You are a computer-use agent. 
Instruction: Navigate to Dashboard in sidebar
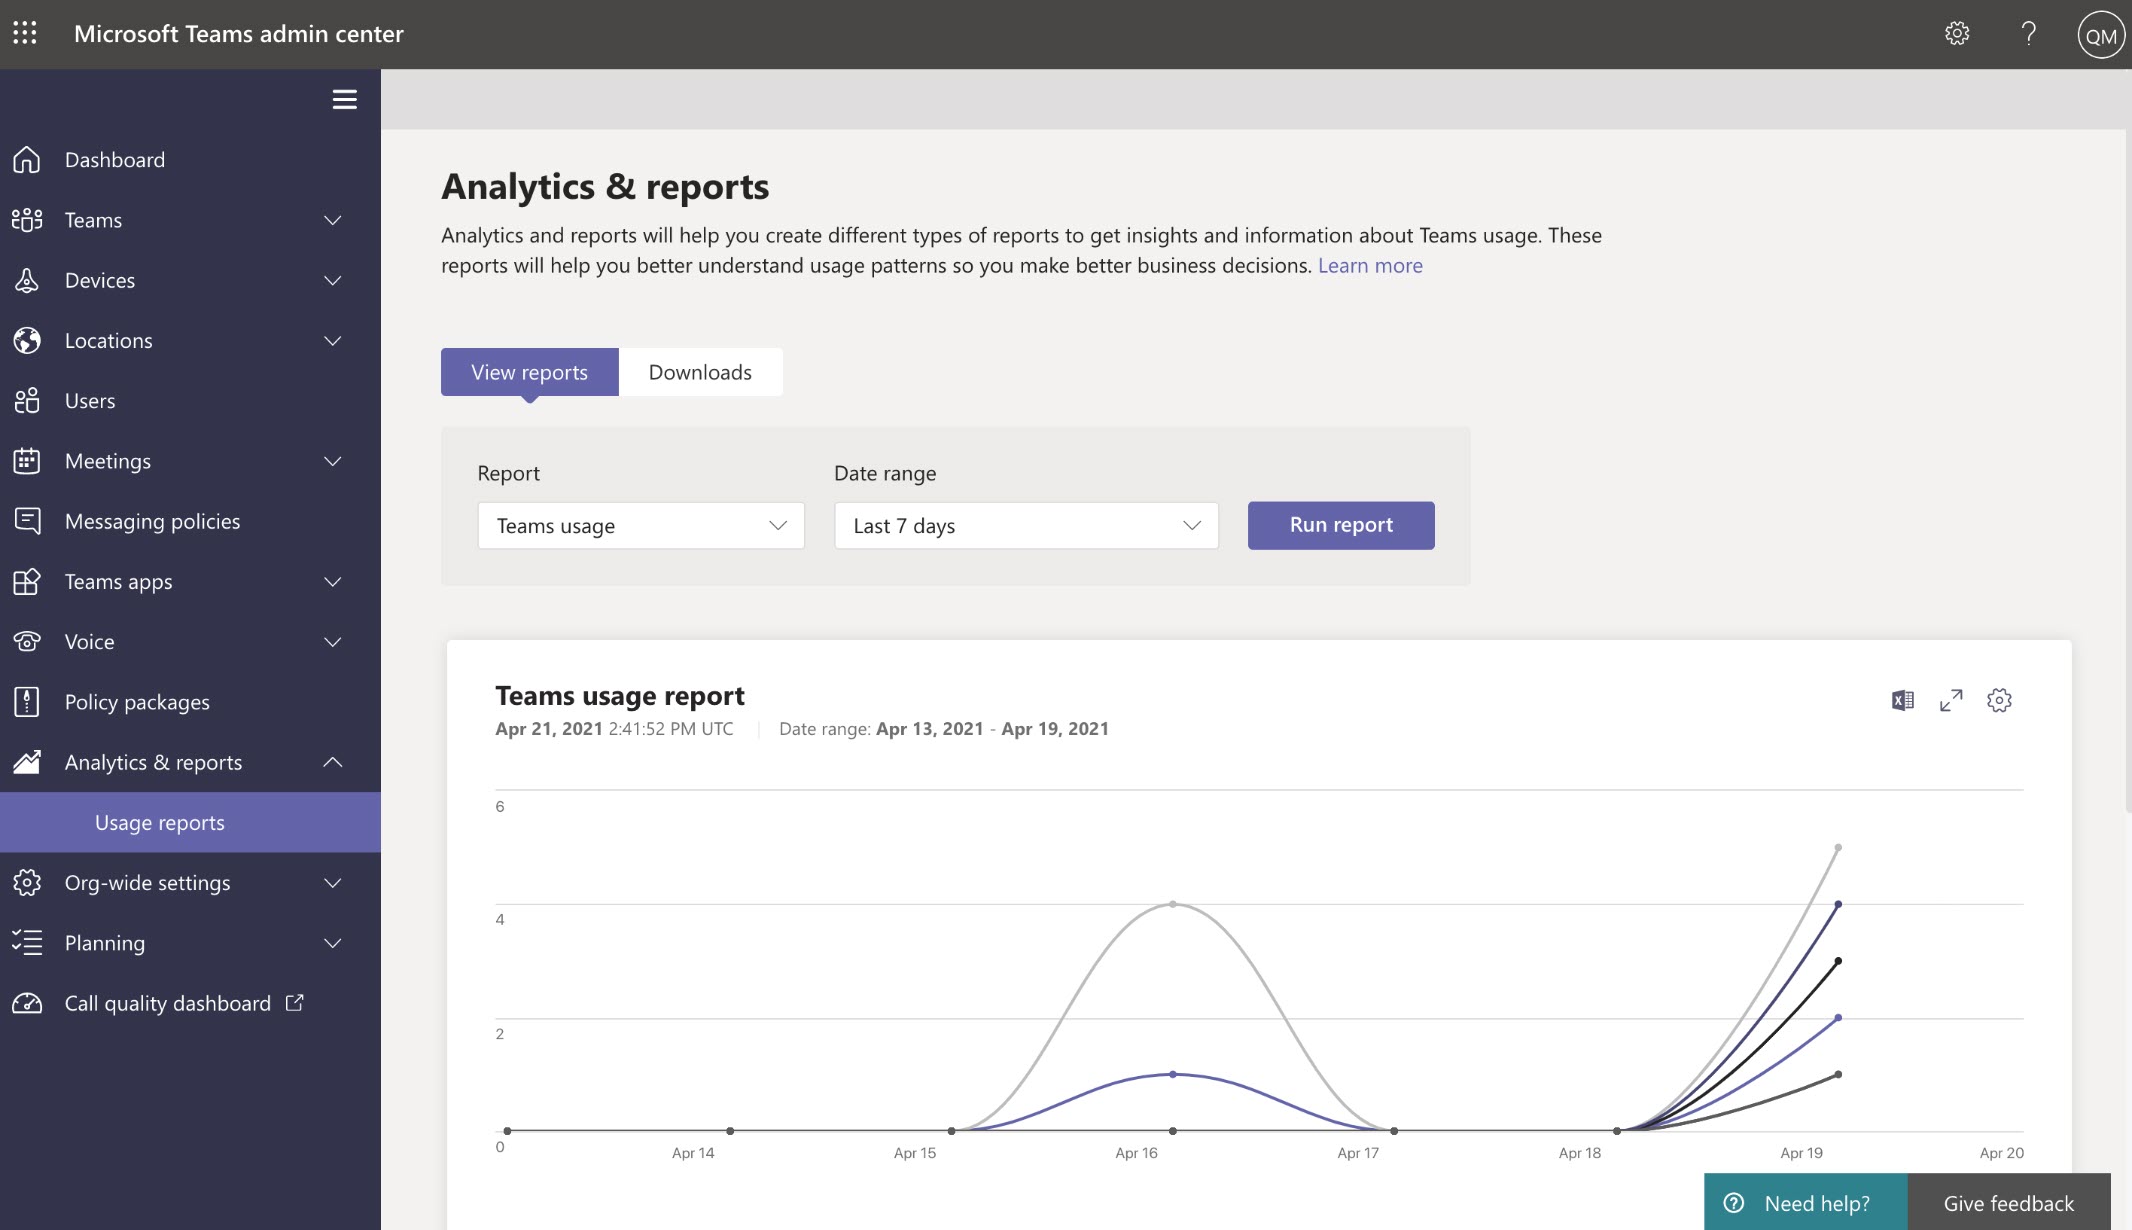114,158
